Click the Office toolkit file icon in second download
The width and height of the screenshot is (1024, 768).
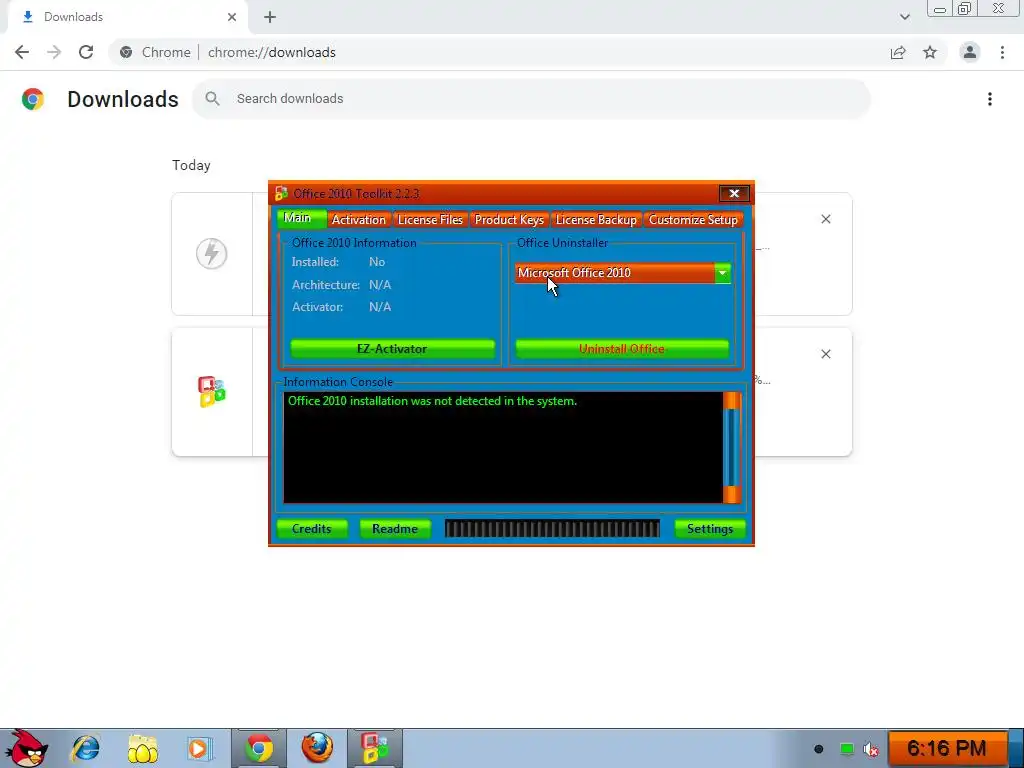(x=212, y=392)
